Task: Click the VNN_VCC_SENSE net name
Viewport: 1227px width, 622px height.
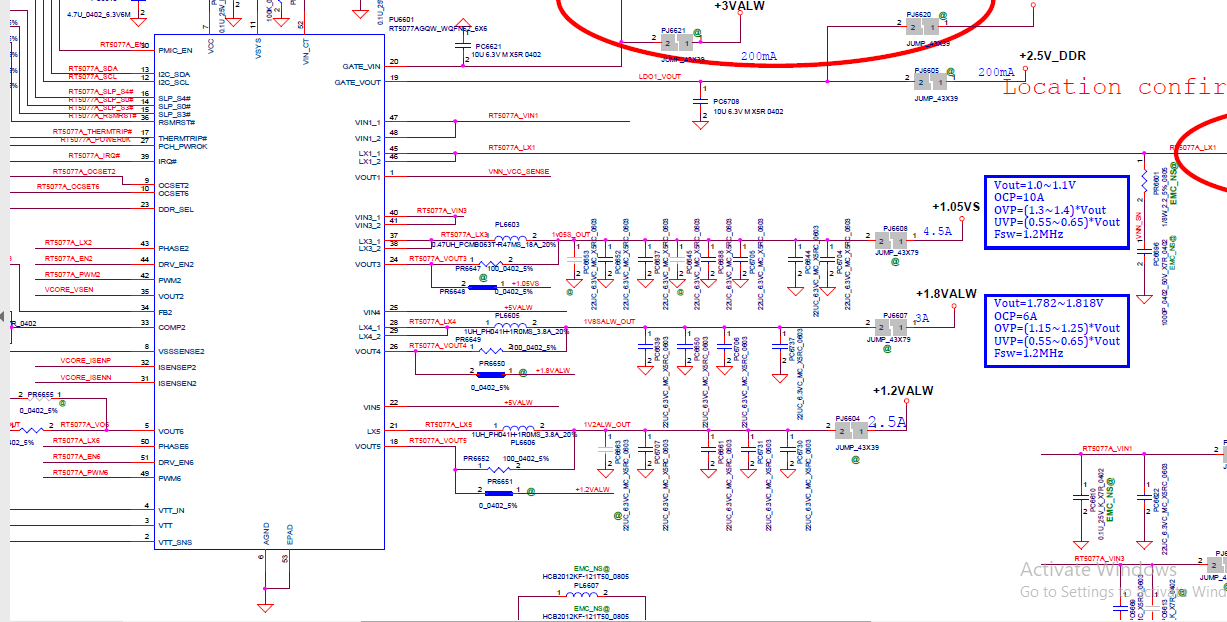Action: pos(519,171)
